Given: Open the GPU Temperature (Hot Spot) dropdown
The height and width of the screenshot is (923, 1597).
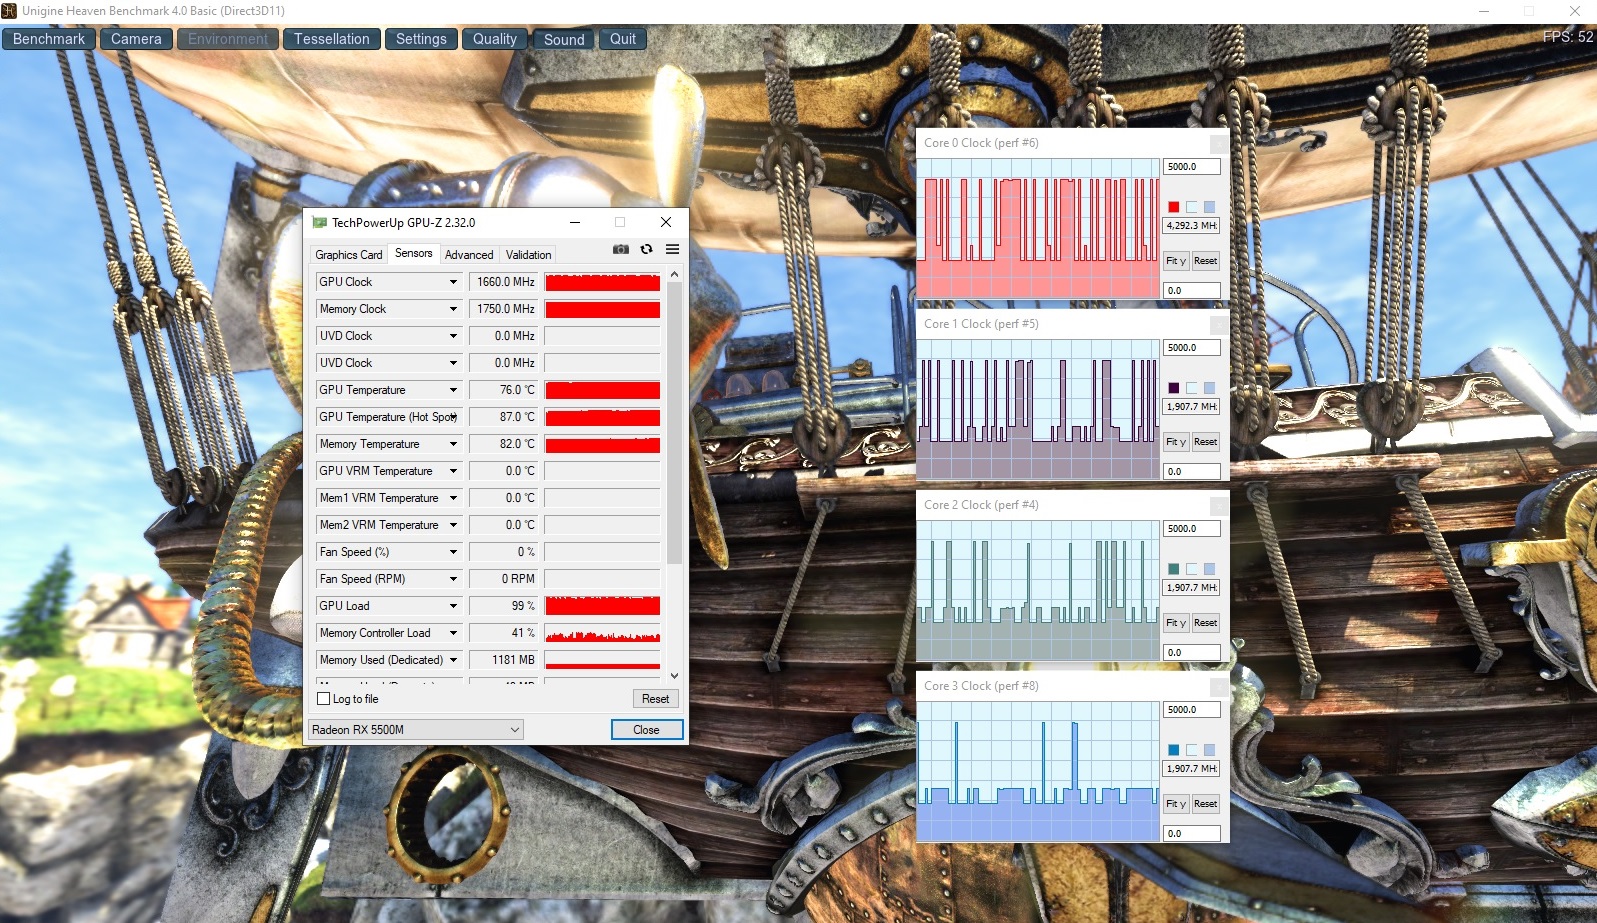Looking at the screenshot, I should (453, 417).
